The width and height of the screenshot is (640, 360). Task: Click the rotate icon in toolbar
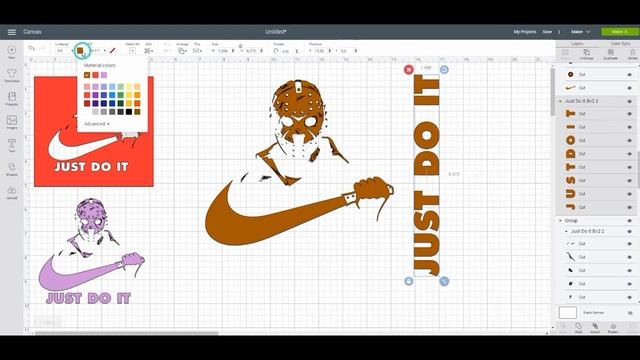coord(276,51)
